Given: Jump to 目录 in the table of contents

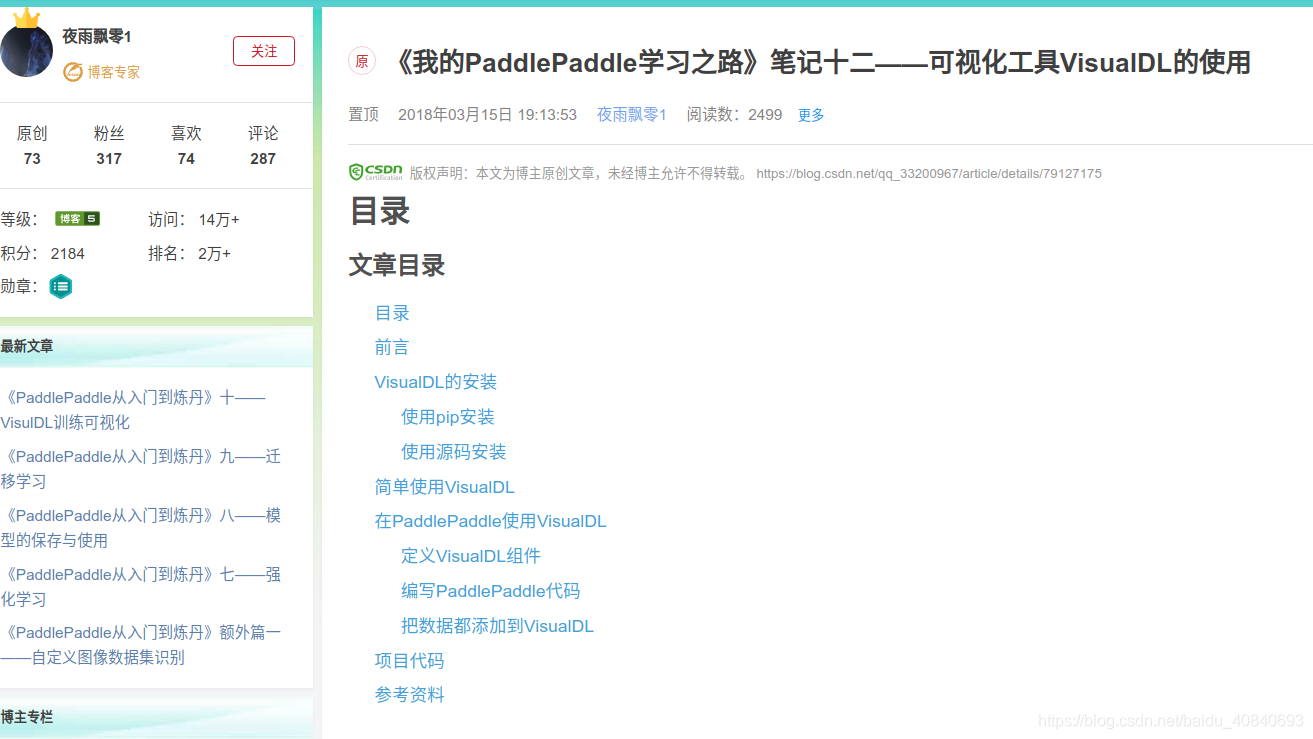Looking at the screenshot, I should click(392, 313).
